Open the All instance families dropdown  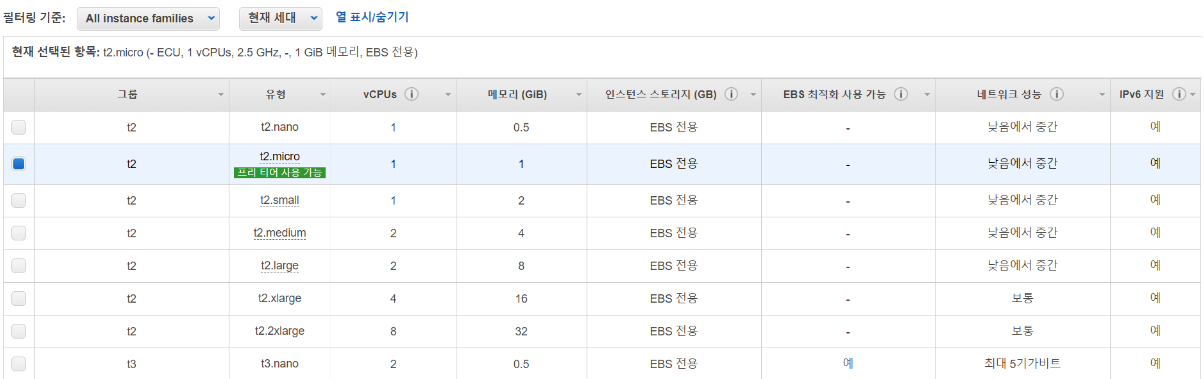point(148,18)
